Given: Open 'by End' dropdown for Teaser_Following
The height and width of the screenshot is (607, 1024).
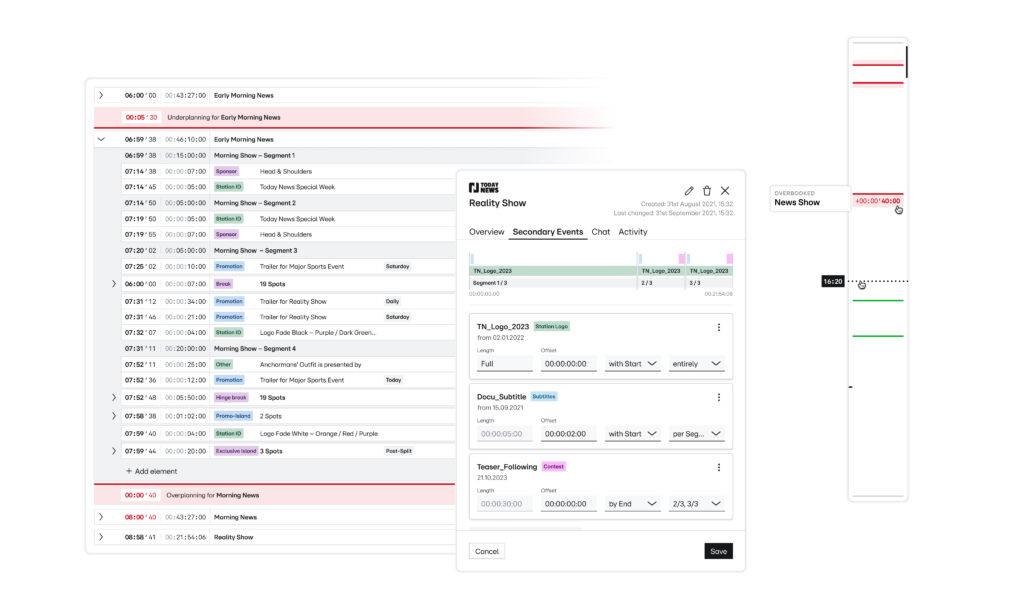Looking at the screenshot, I should [x=632, y=504].
